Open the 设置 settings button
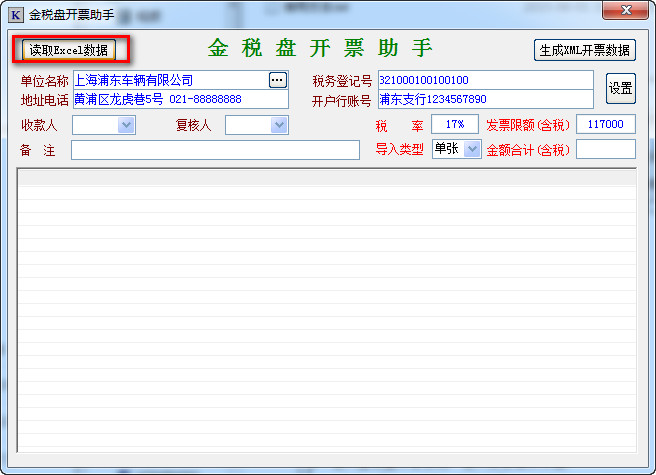 [620, 88]
